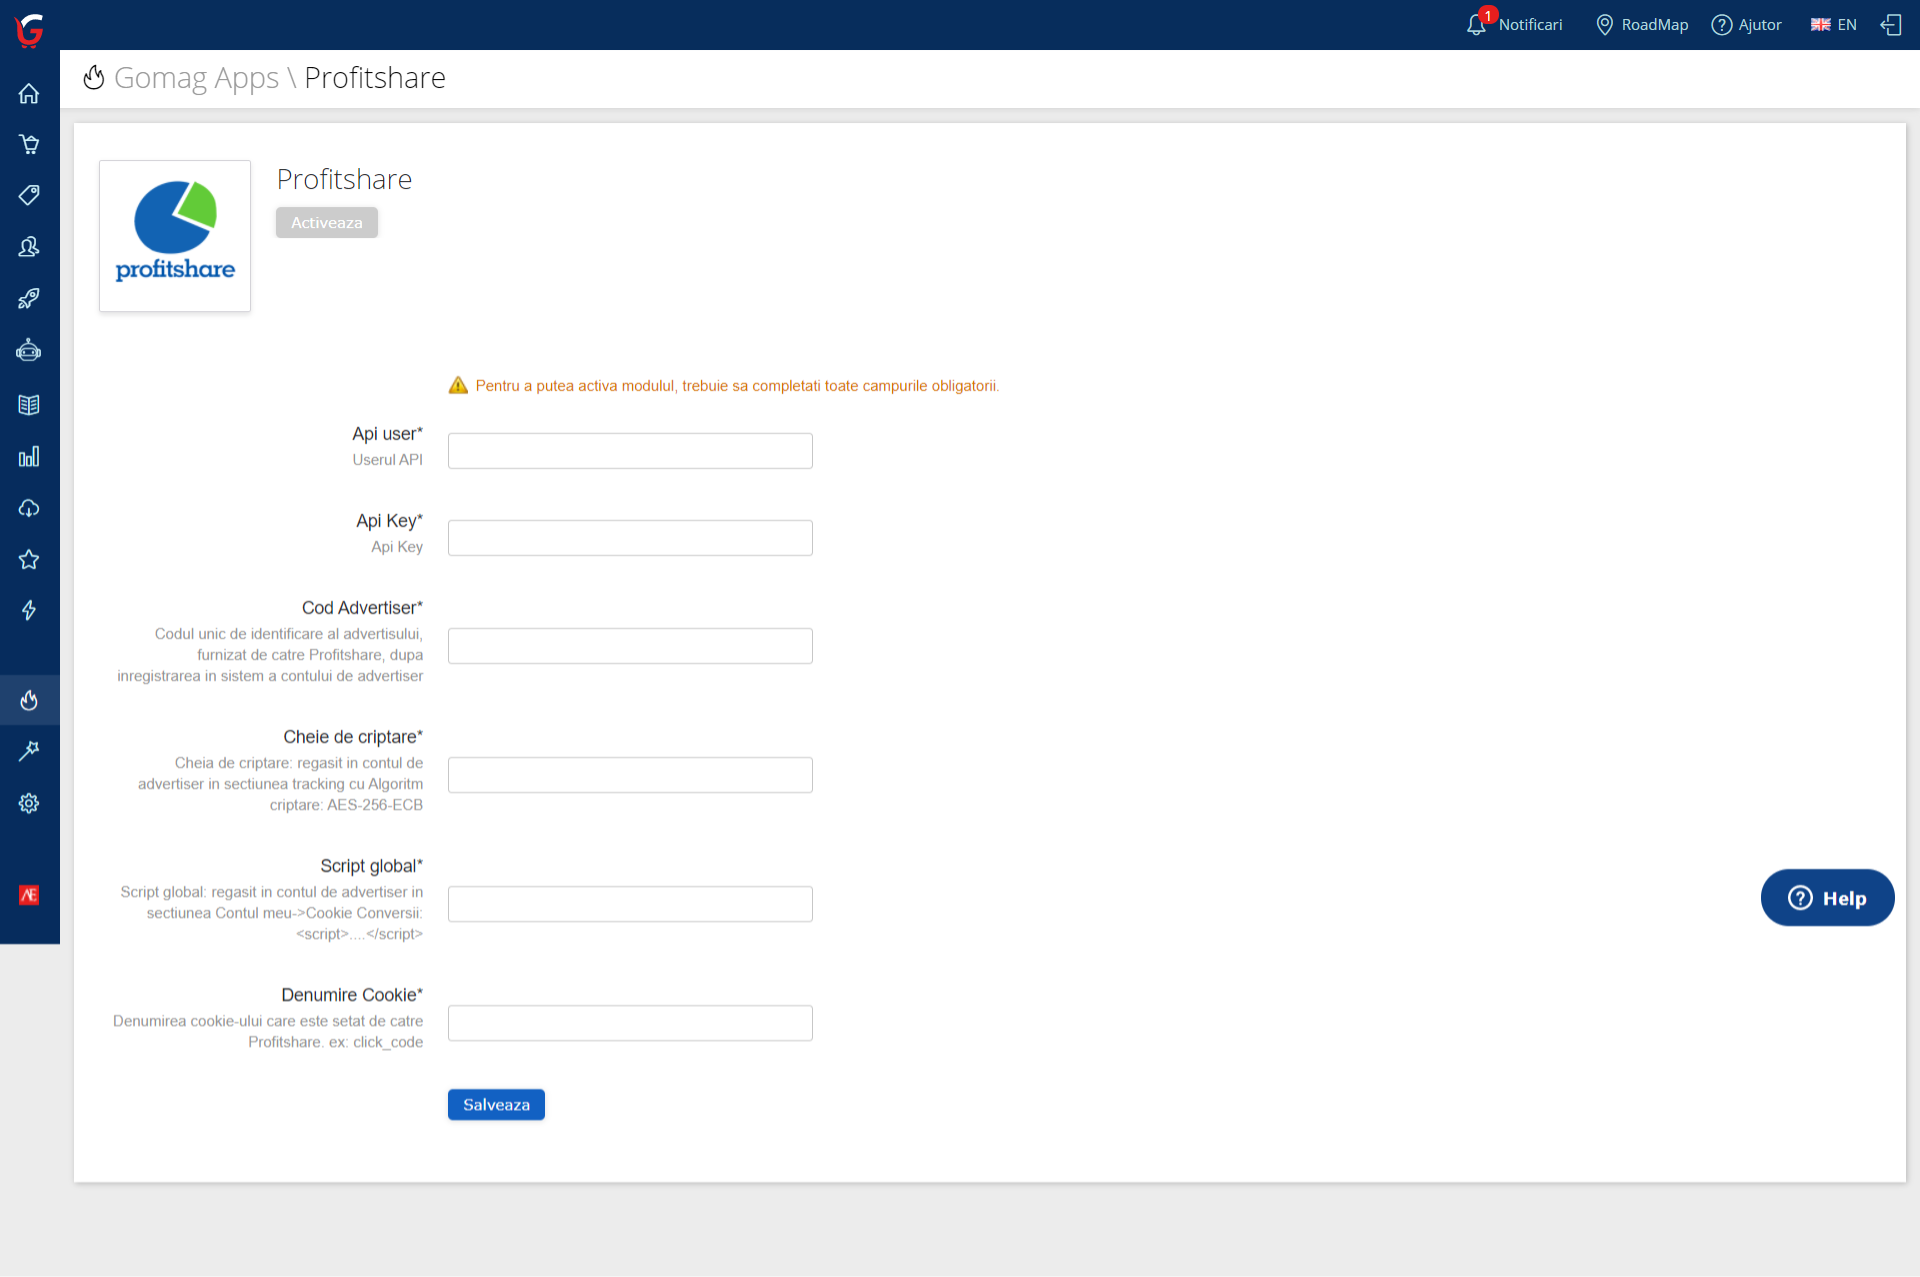Click the 'Api user*' label
This screenshot has height=1277, width=1920.
387,434
